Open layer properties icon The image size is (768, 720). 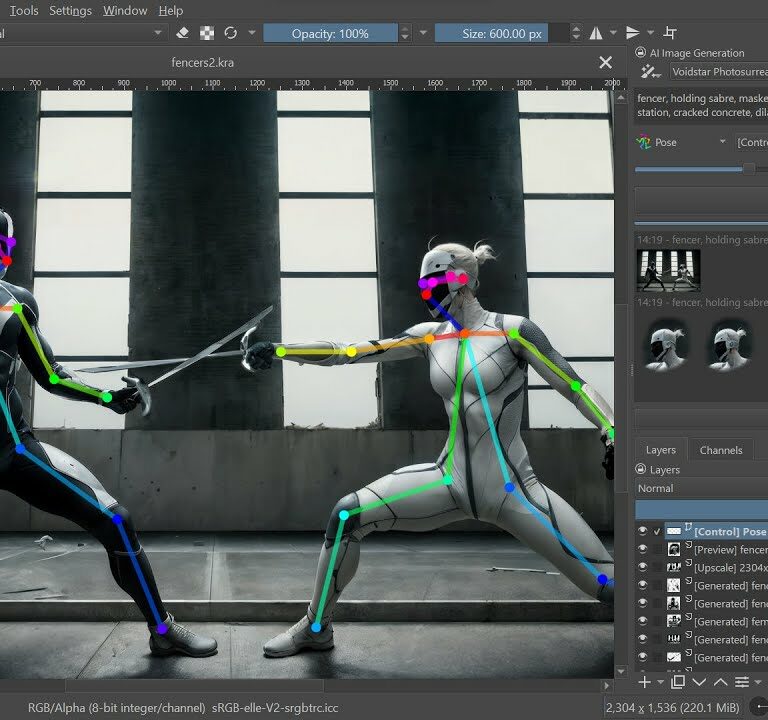[742, 682]
